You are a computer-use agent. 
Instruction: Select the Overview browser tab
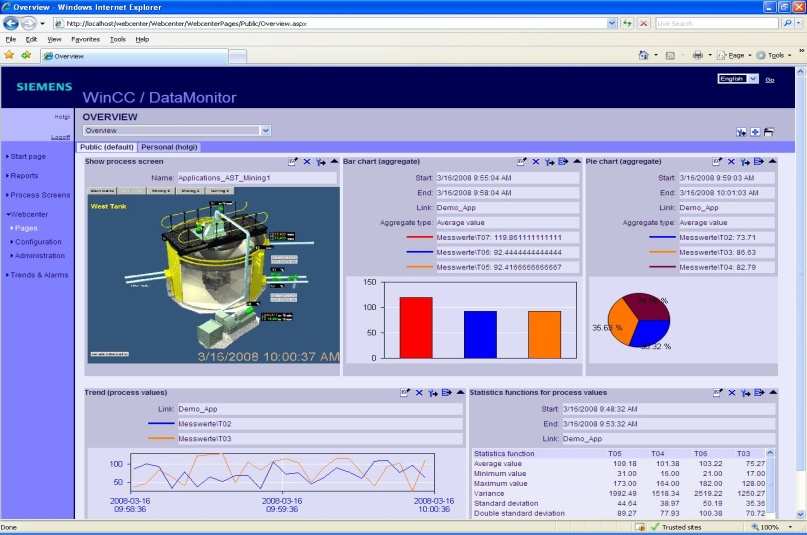click(x=134, y=56)
